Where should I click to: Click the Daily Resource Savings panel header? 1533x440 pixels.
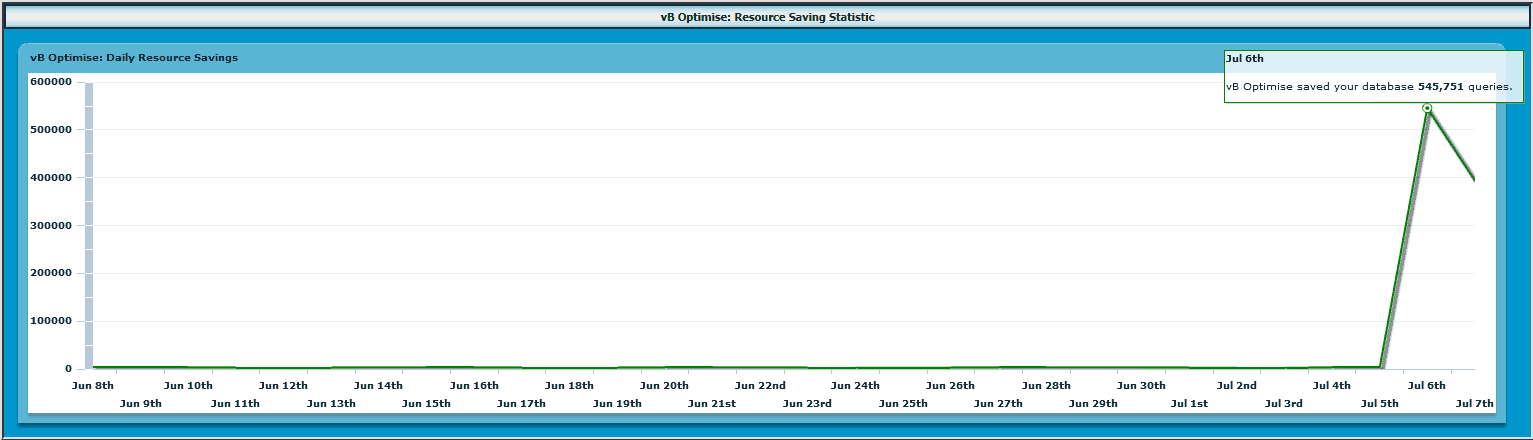[x=762, y=58]
